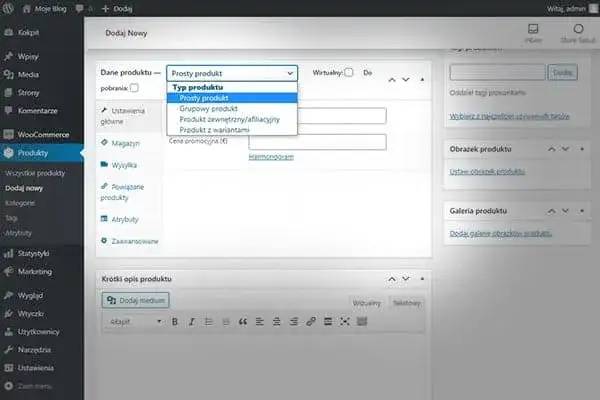Screen dimensions: 600x400
Task: Insert a blockquote in editor
Action: tap(243, 322)
